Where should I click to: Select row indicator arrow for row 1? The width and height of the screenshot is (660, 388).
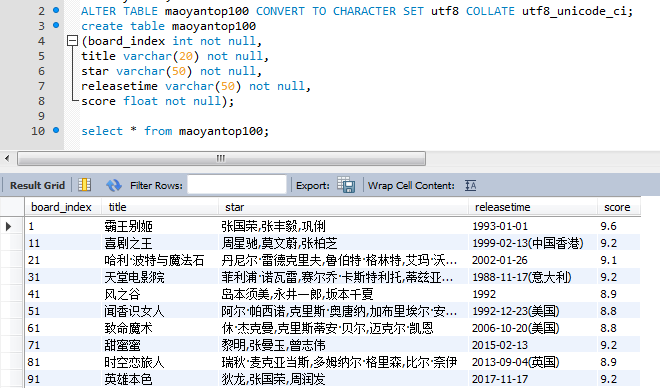(8, 226)
